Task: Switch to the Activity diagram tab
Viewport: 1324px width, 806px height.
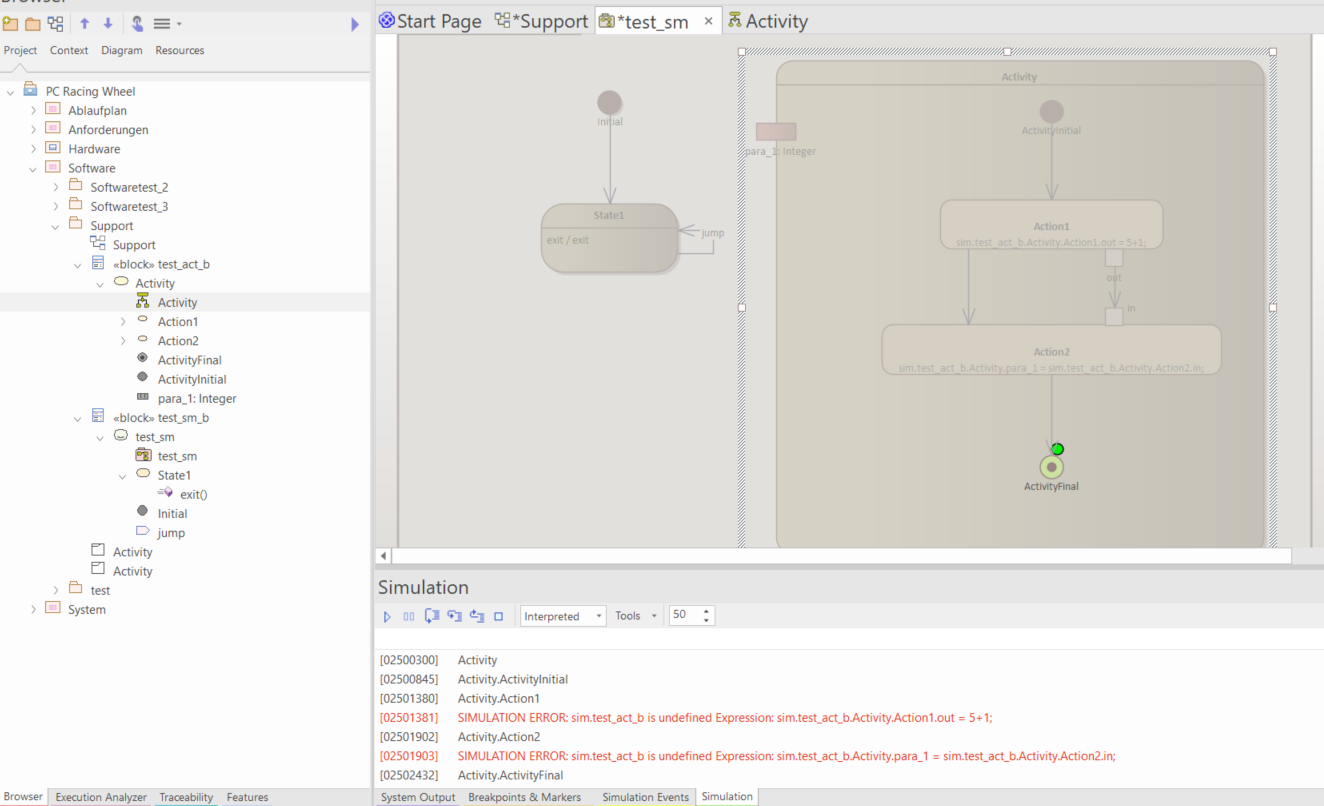Action: click(x=767, y=21)
